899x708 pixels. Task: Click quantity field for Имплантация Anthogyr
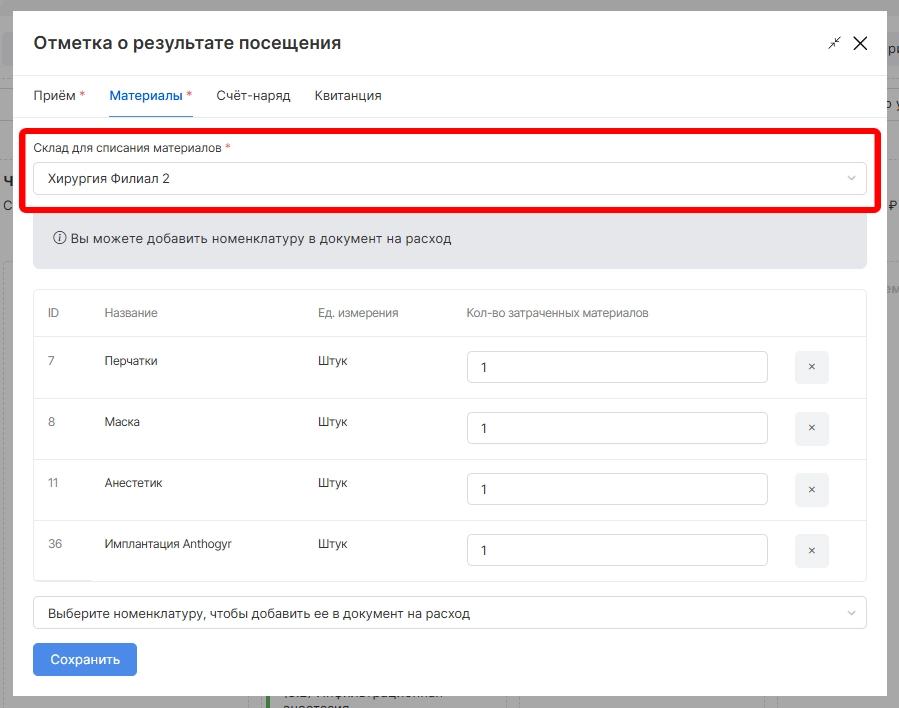coord(616,551)
